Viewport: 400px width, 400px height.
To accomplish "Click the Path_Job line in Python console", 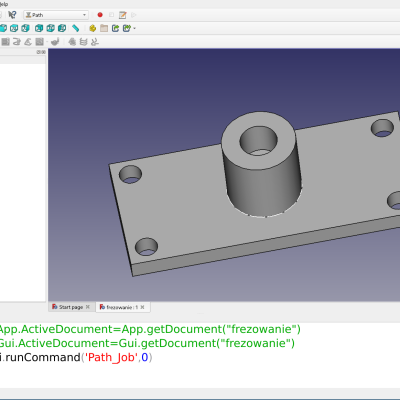I will [x=76, y=357].
